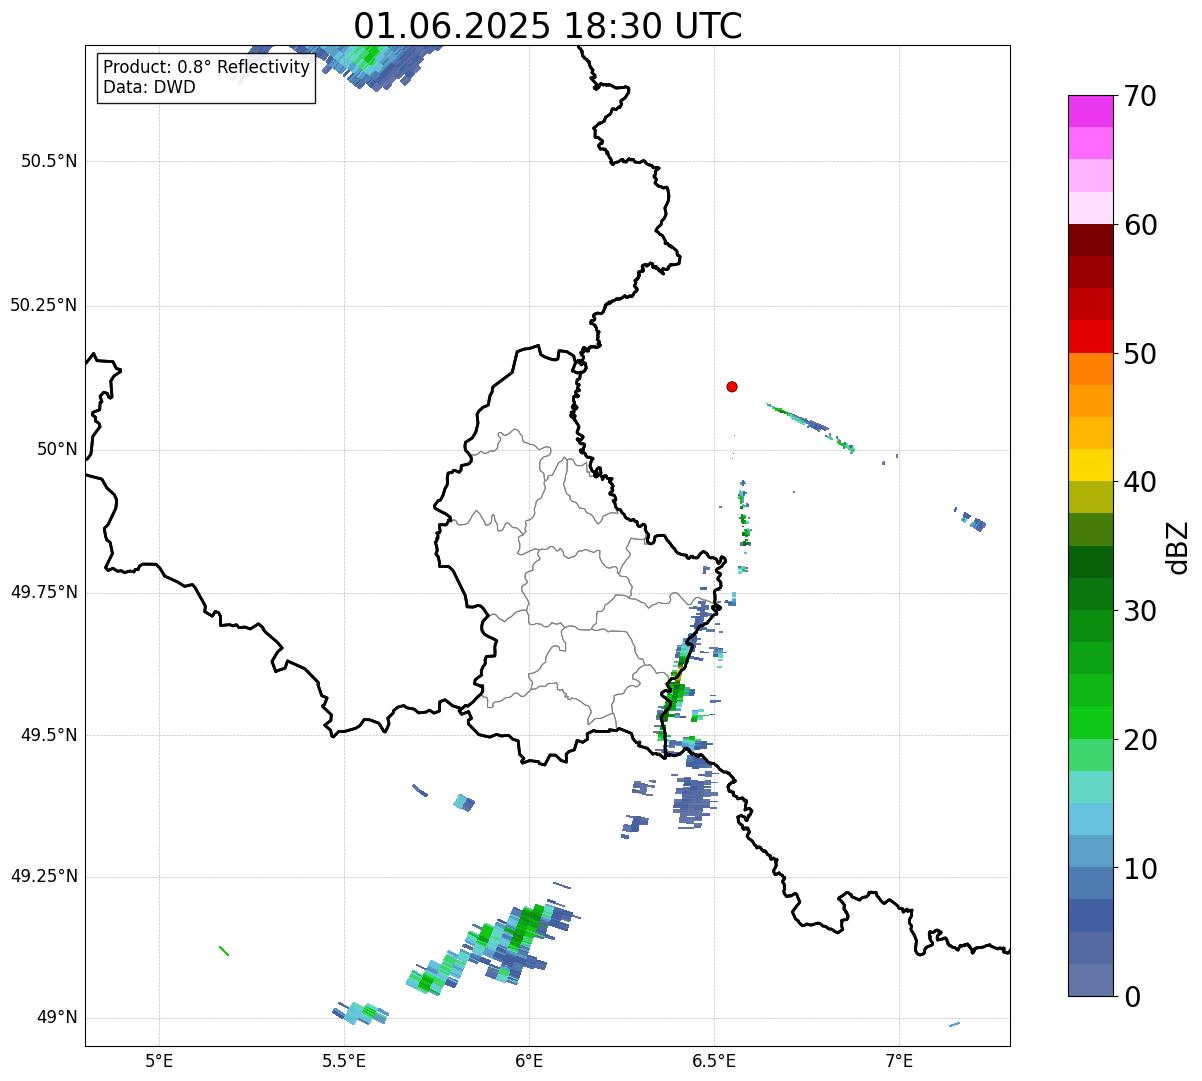Click the 6°E longitude label
The height and width of the screenshot is (1081, 1202).
click(529, 1060)
